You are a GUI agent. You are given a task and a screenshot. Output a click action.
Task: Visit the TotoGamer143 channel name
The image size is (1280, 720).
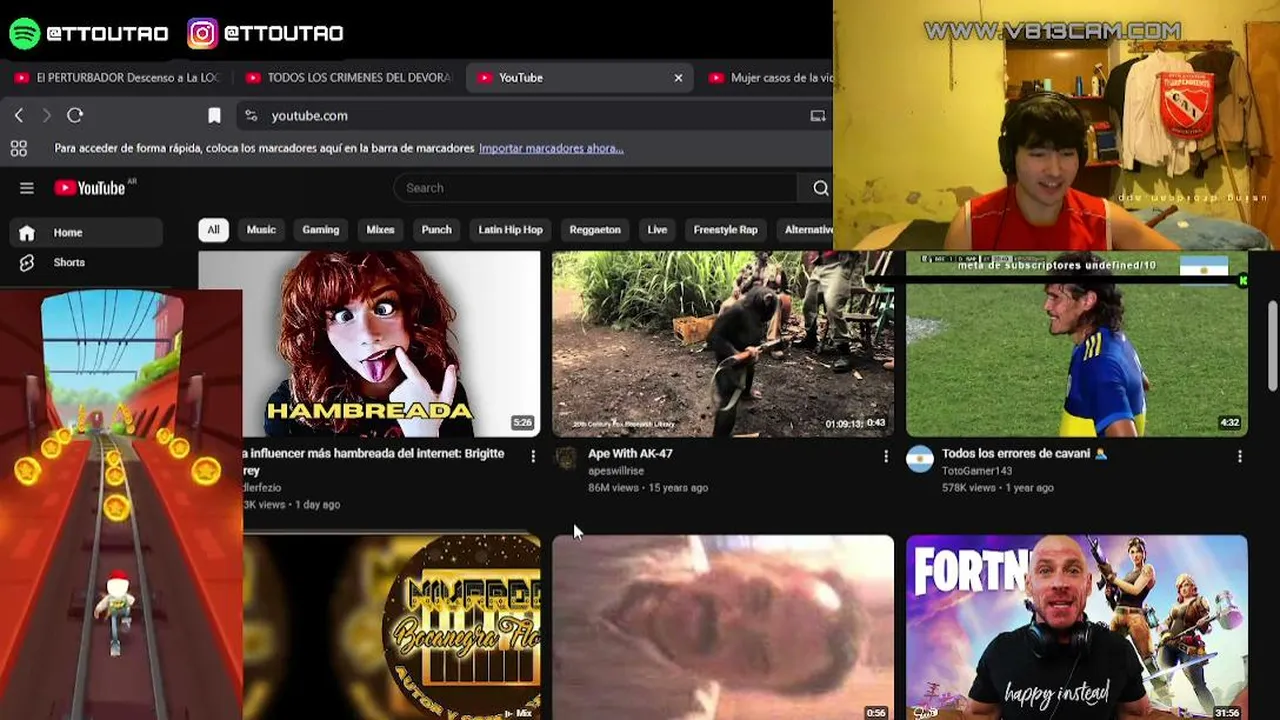click(x=977, y=471)
